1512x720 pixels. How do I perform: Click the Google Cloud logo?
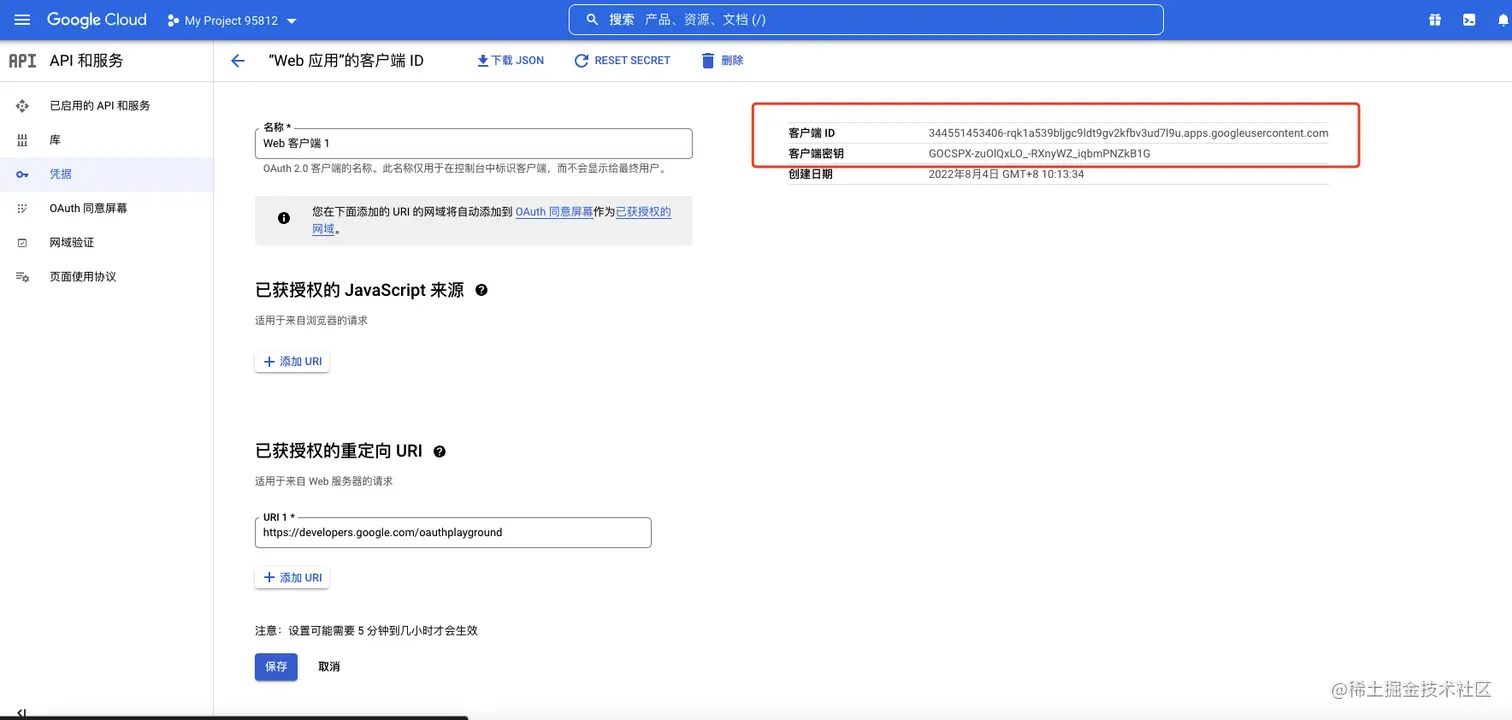[x=97, y=20]
